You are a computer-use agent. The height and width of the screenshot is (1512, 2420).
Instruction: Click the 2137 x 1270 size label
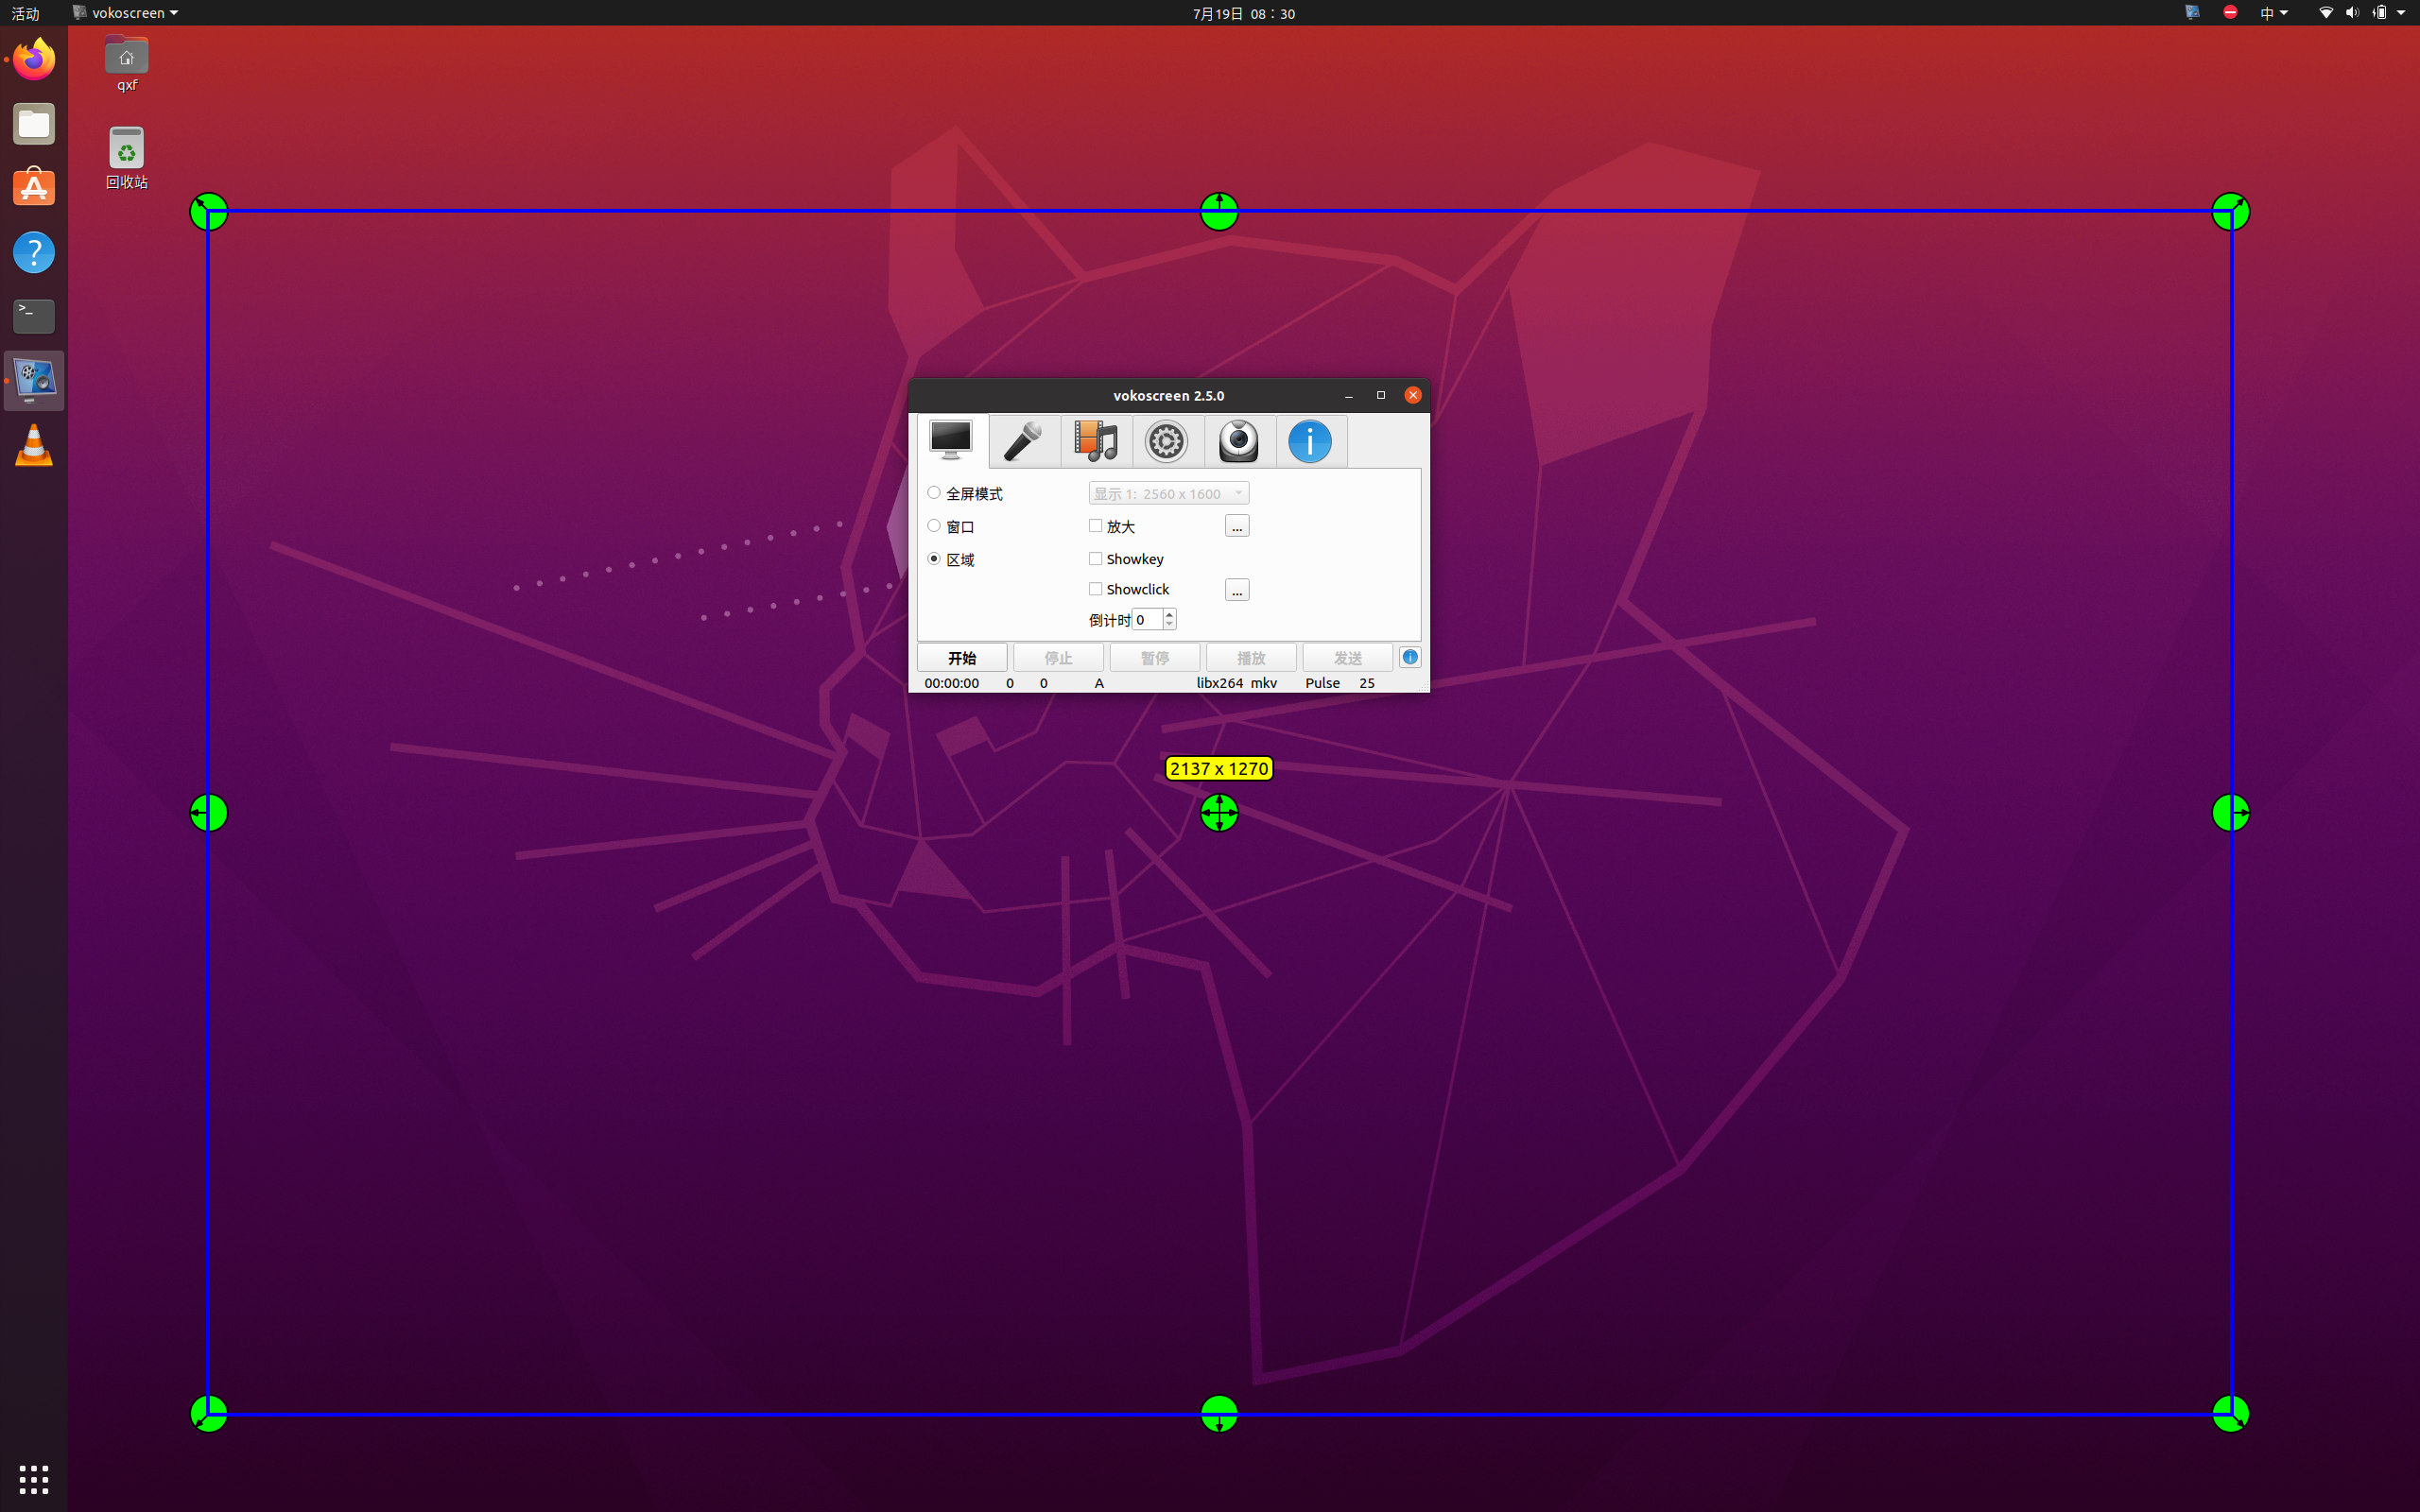(1219, 769)
